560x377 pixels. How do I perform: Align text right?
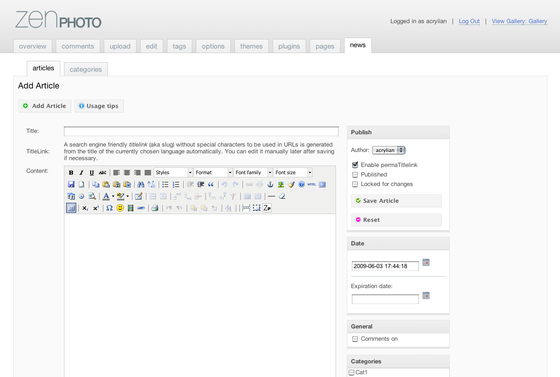137,172
